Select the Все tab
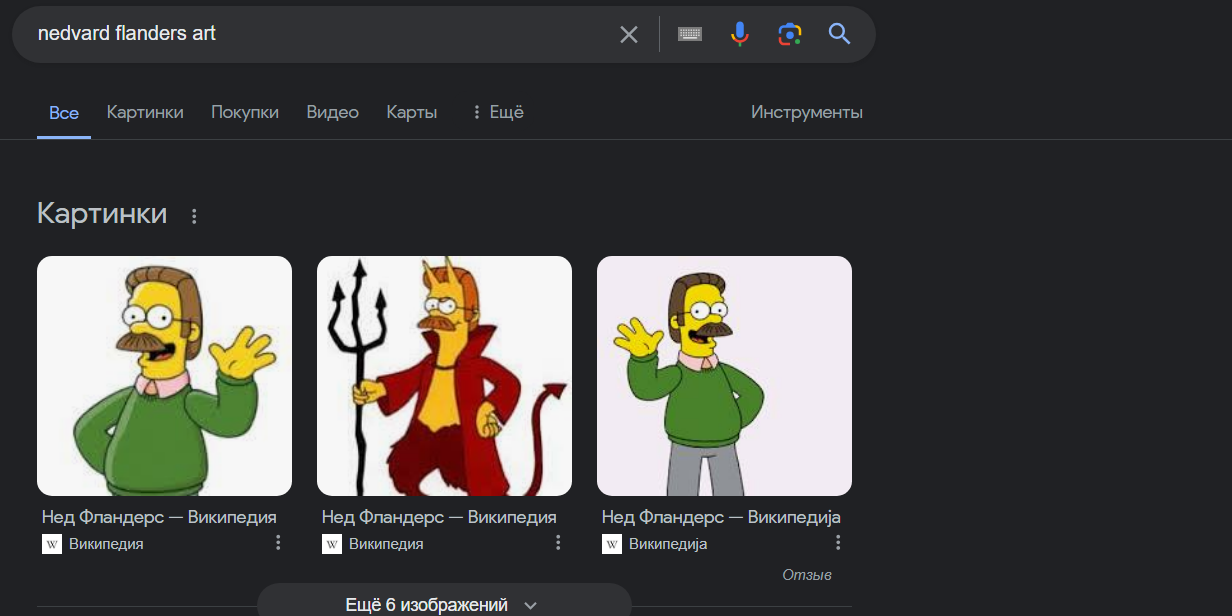 (x=64, y=113)
